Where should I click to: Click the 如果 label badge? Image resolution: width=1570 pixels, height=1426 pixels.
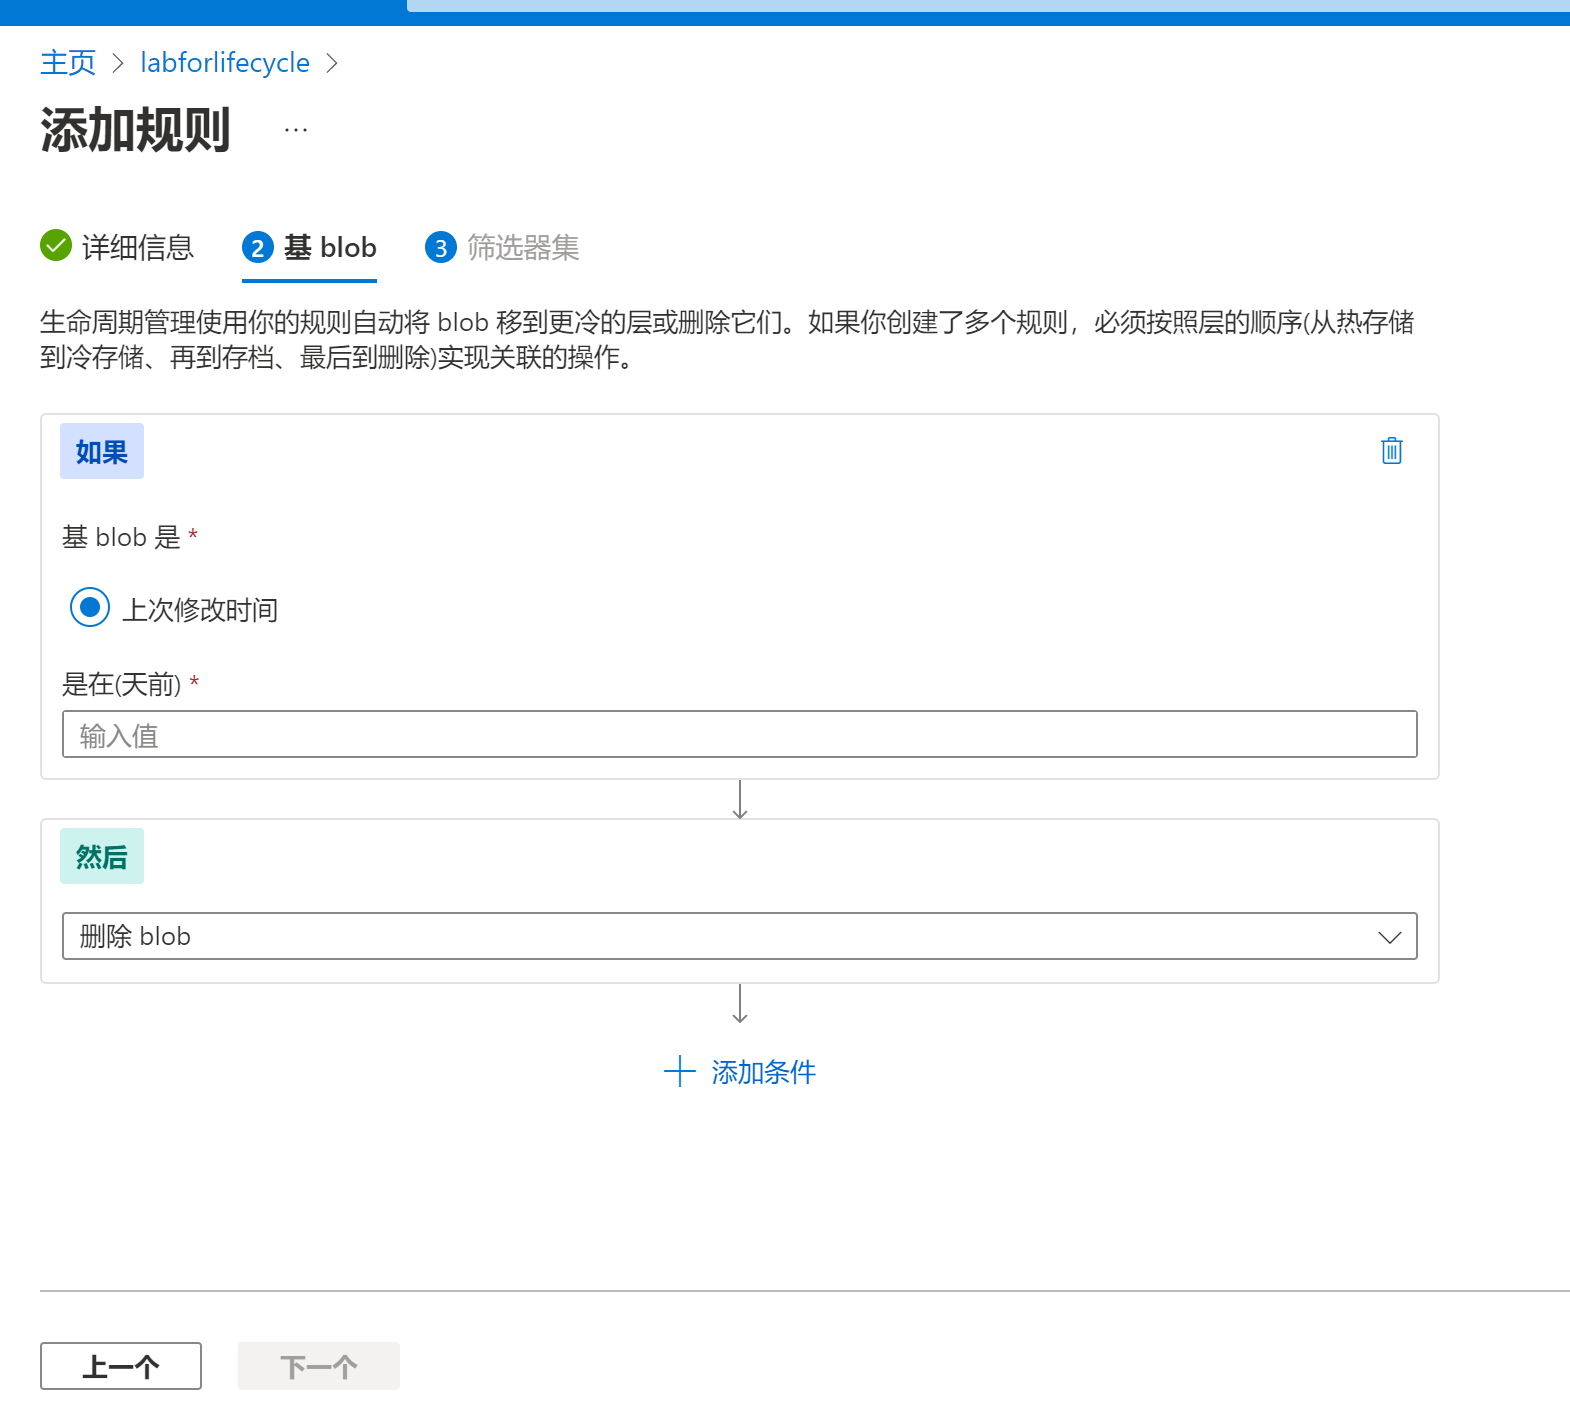(x=102, y=451)
